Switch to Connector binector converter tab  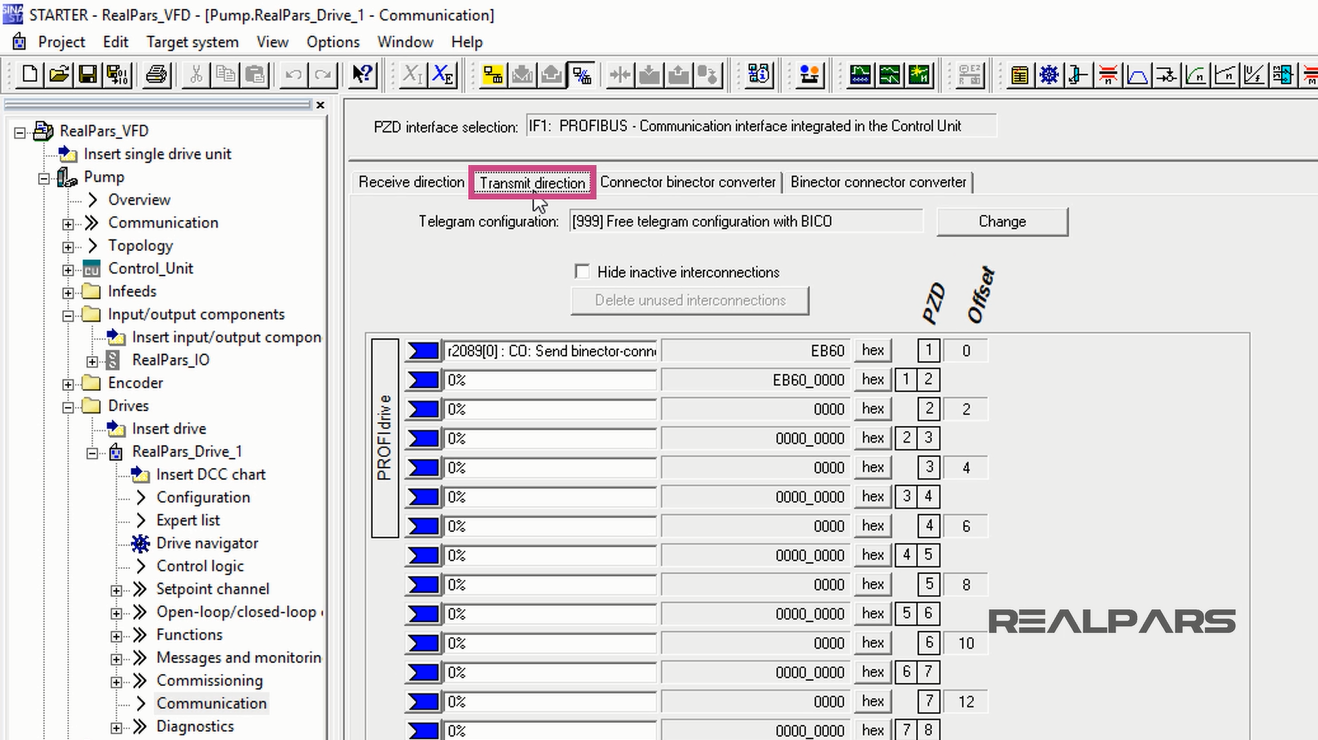pyautogui.click(x=688, y=182)
